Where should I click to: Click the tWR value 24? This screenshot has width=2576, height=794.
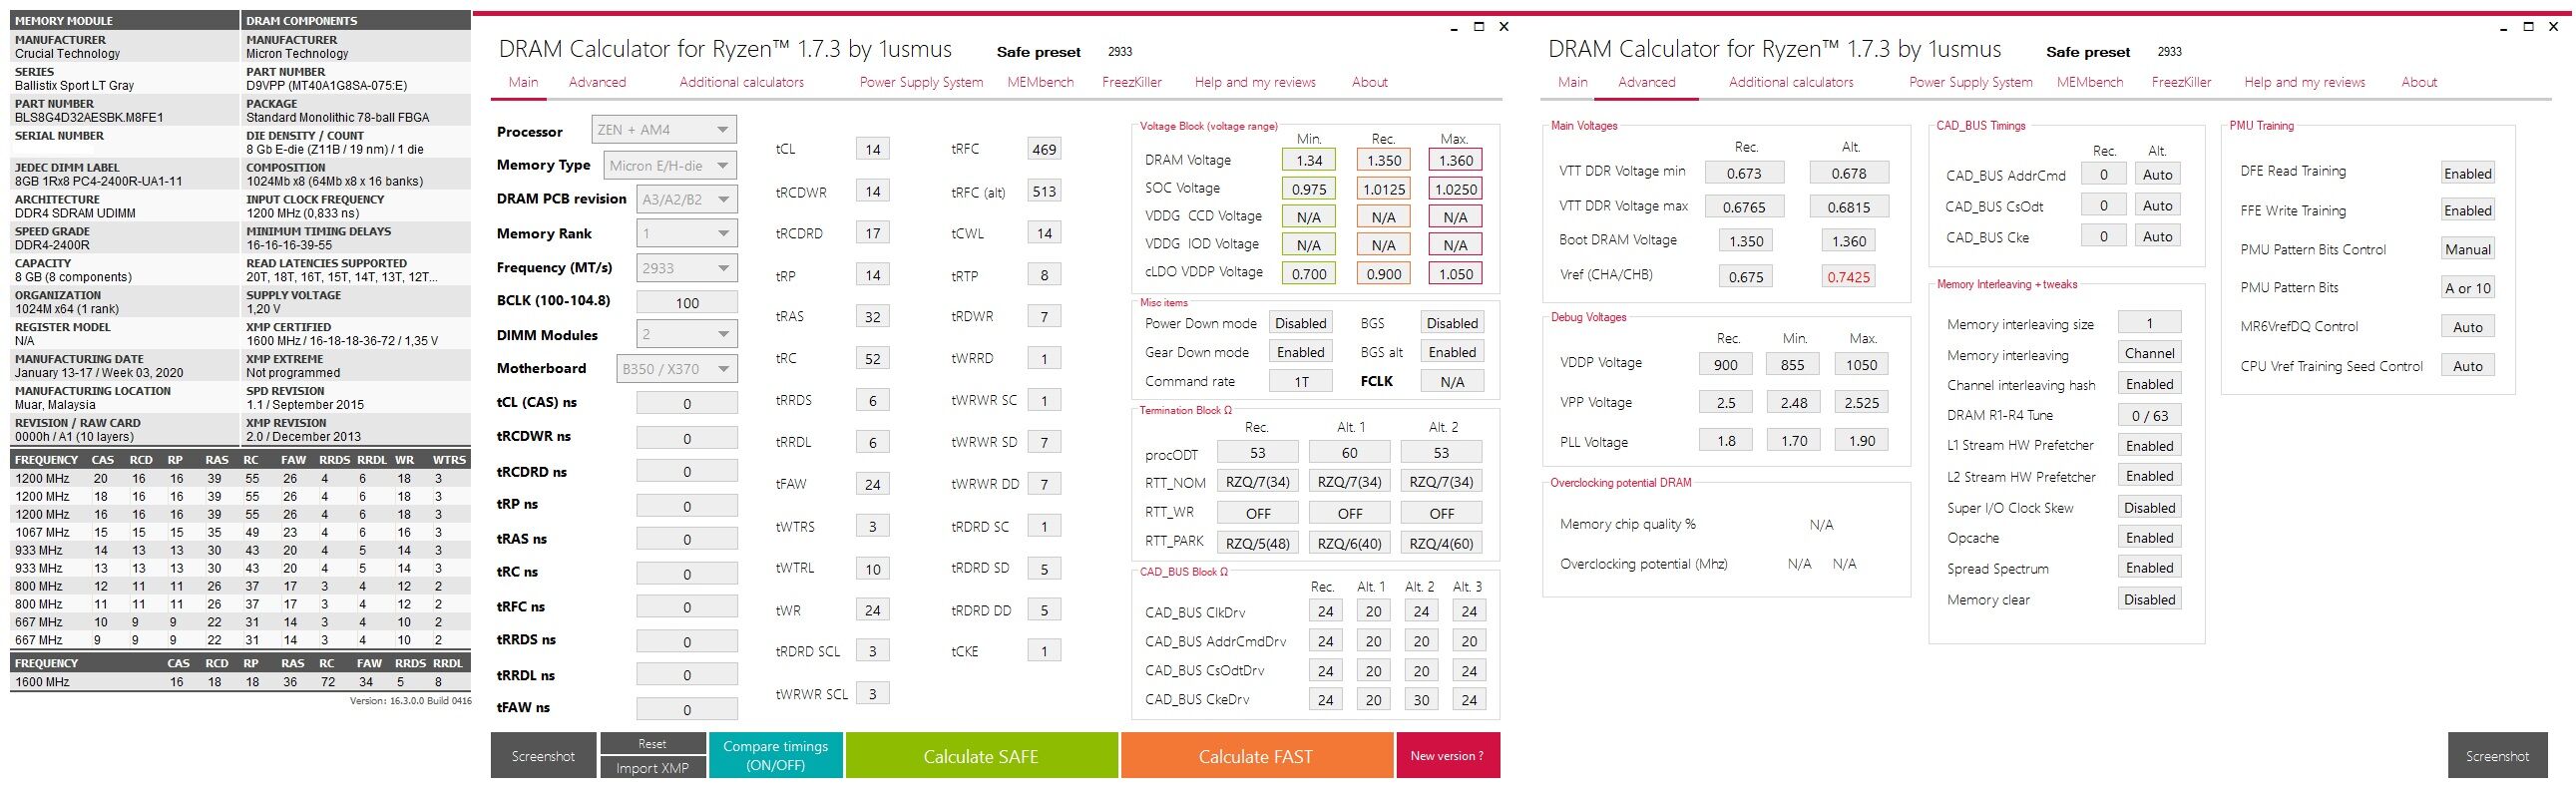click(x=873, y=610)
